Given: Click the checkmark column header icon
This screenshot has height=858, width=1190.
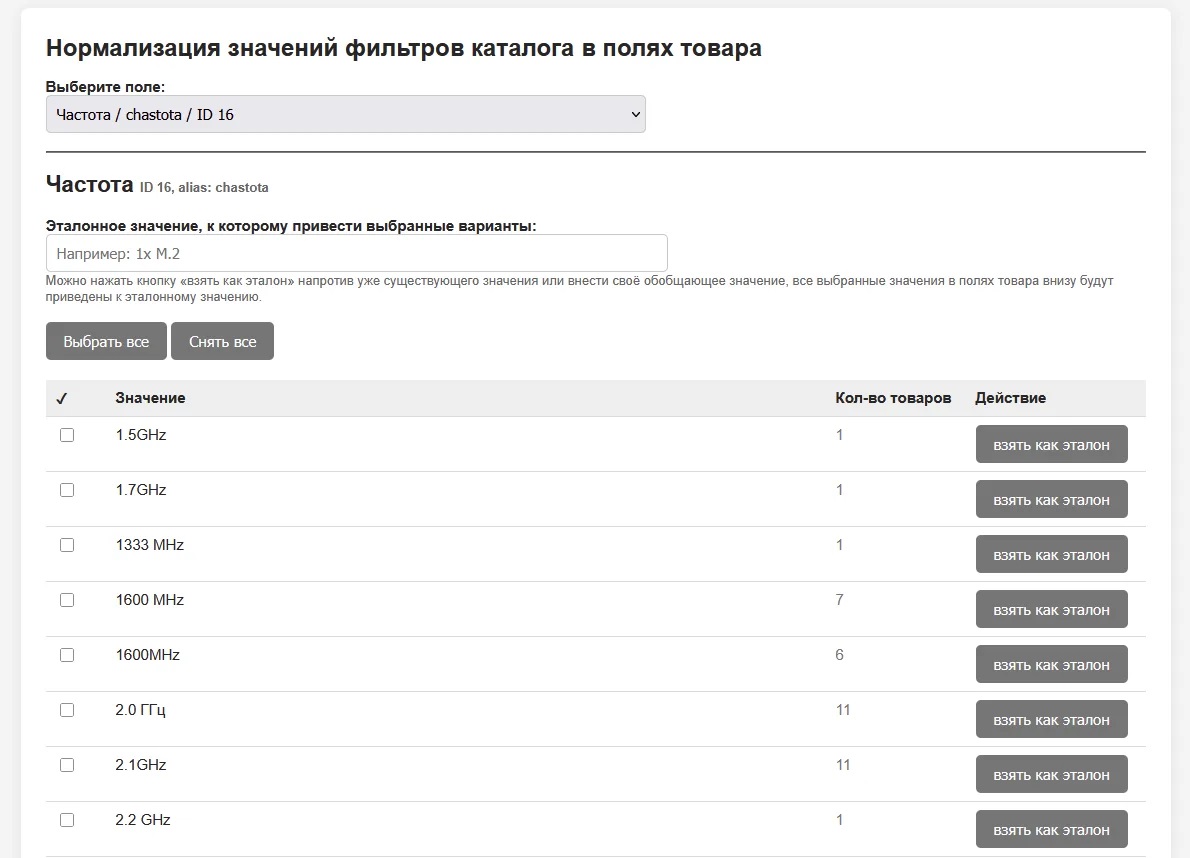Looking at the screenshot, I should [61, 398].
